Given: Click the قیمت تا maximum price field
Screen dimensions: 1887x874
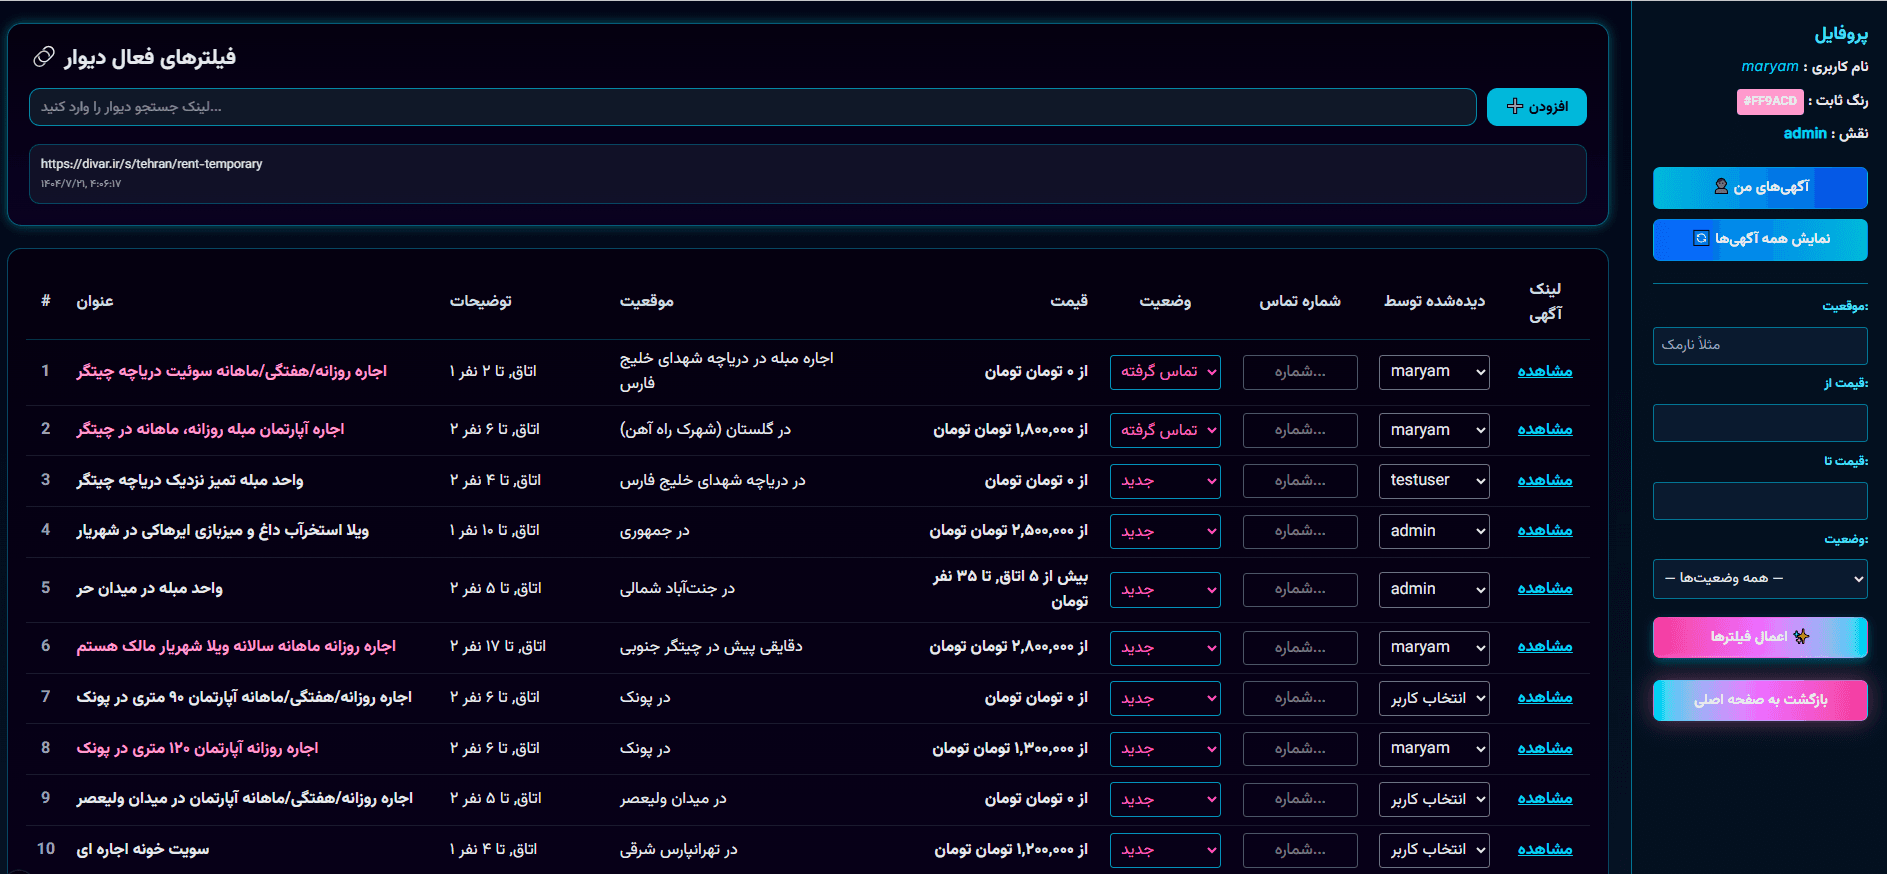Looking at the screenshot, I should click(1759, 501).
